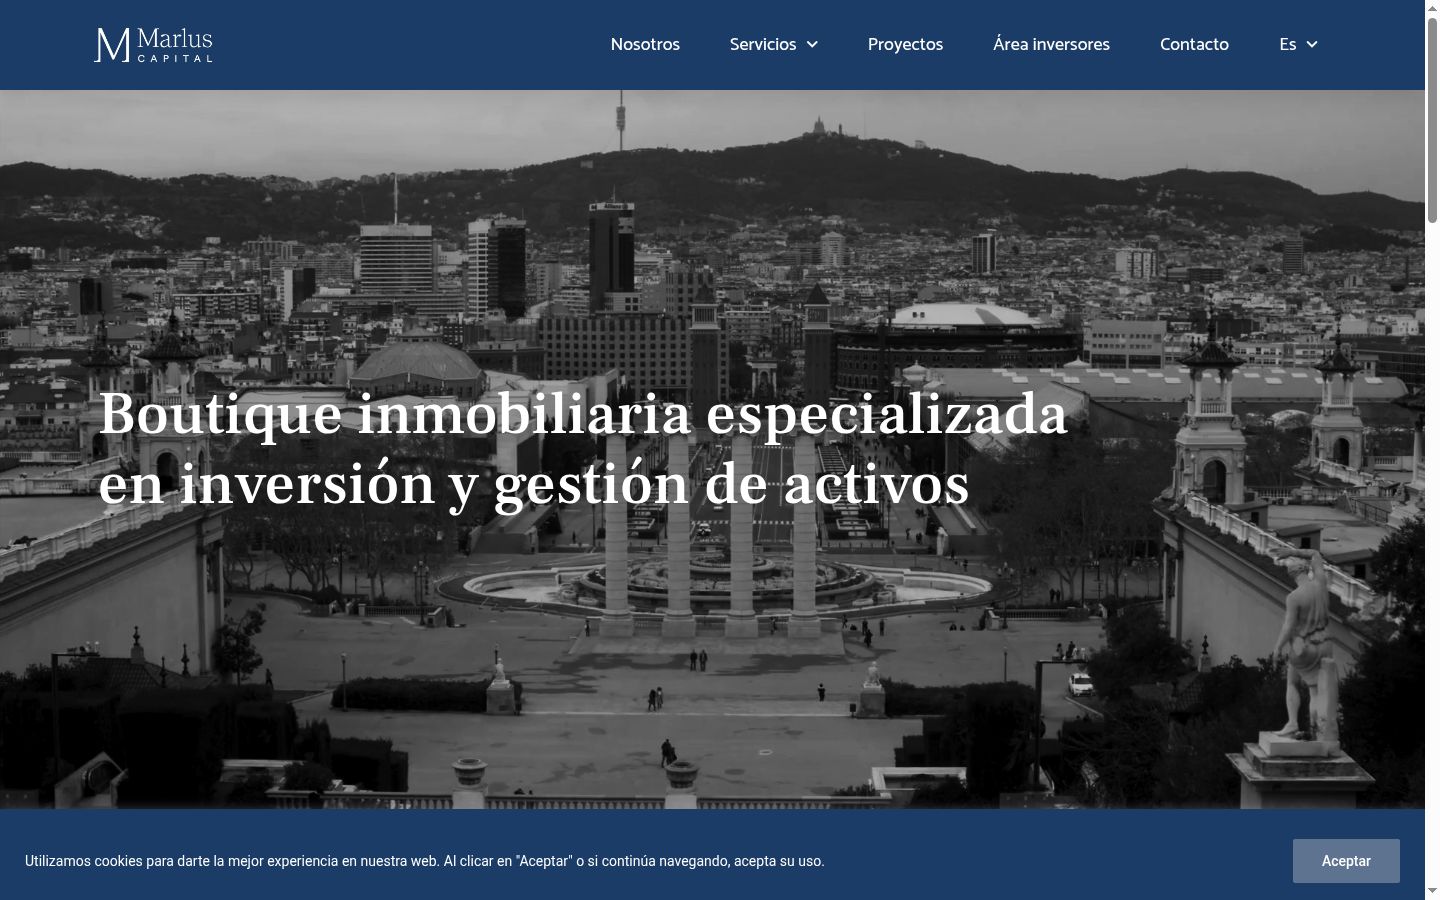
Task: Go to Proyectos
Action: 905,45
